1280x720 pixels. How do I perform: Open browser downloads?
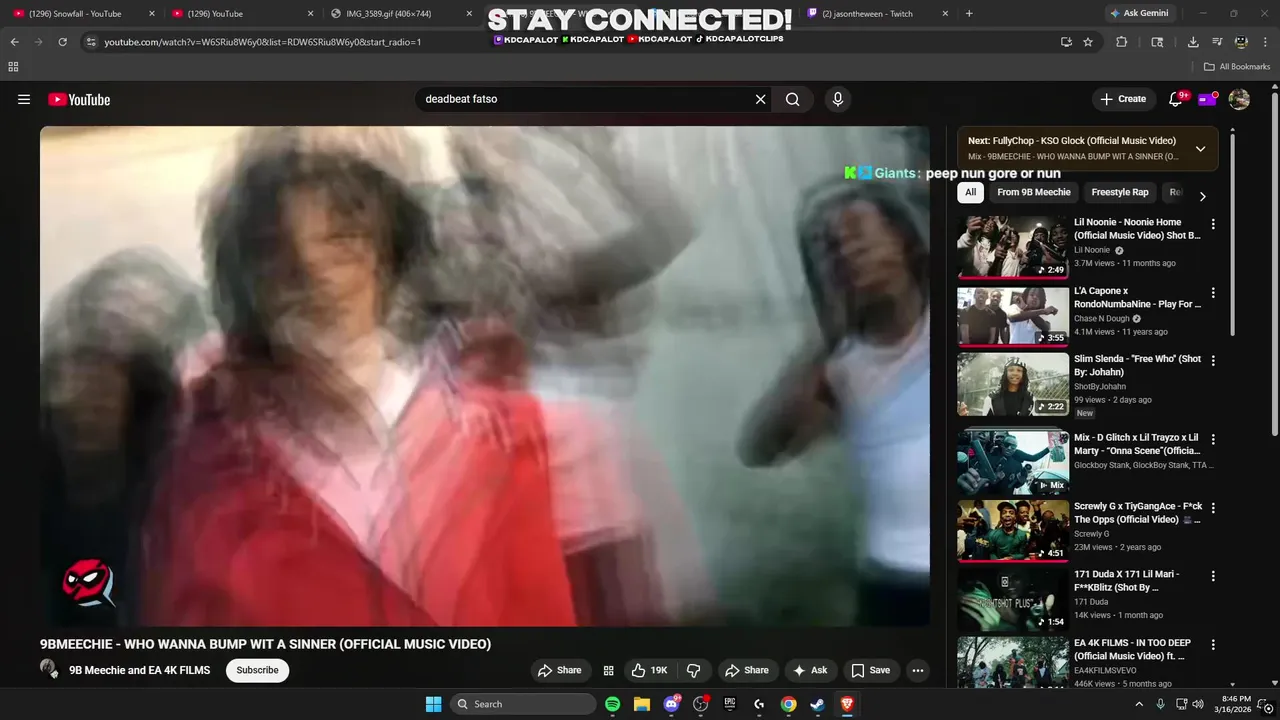click(1193, 42)
